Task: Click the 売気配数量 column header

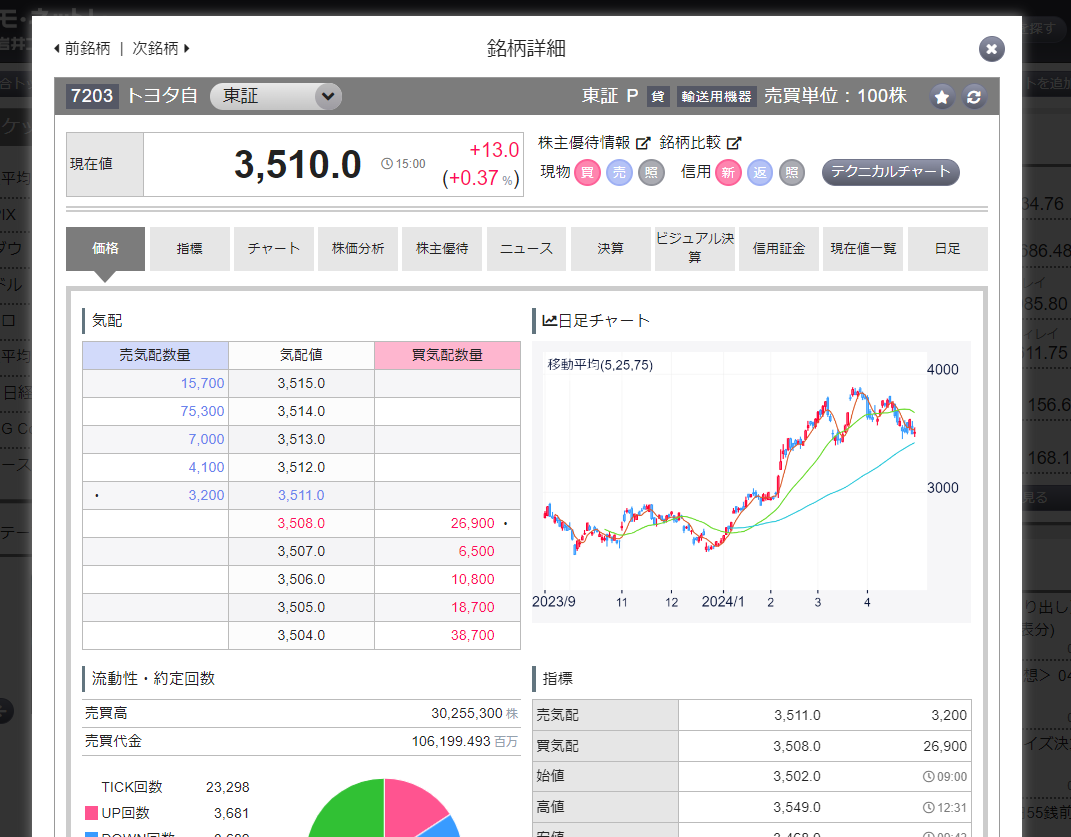Action: pyautogui.click(x=155, y=355)
